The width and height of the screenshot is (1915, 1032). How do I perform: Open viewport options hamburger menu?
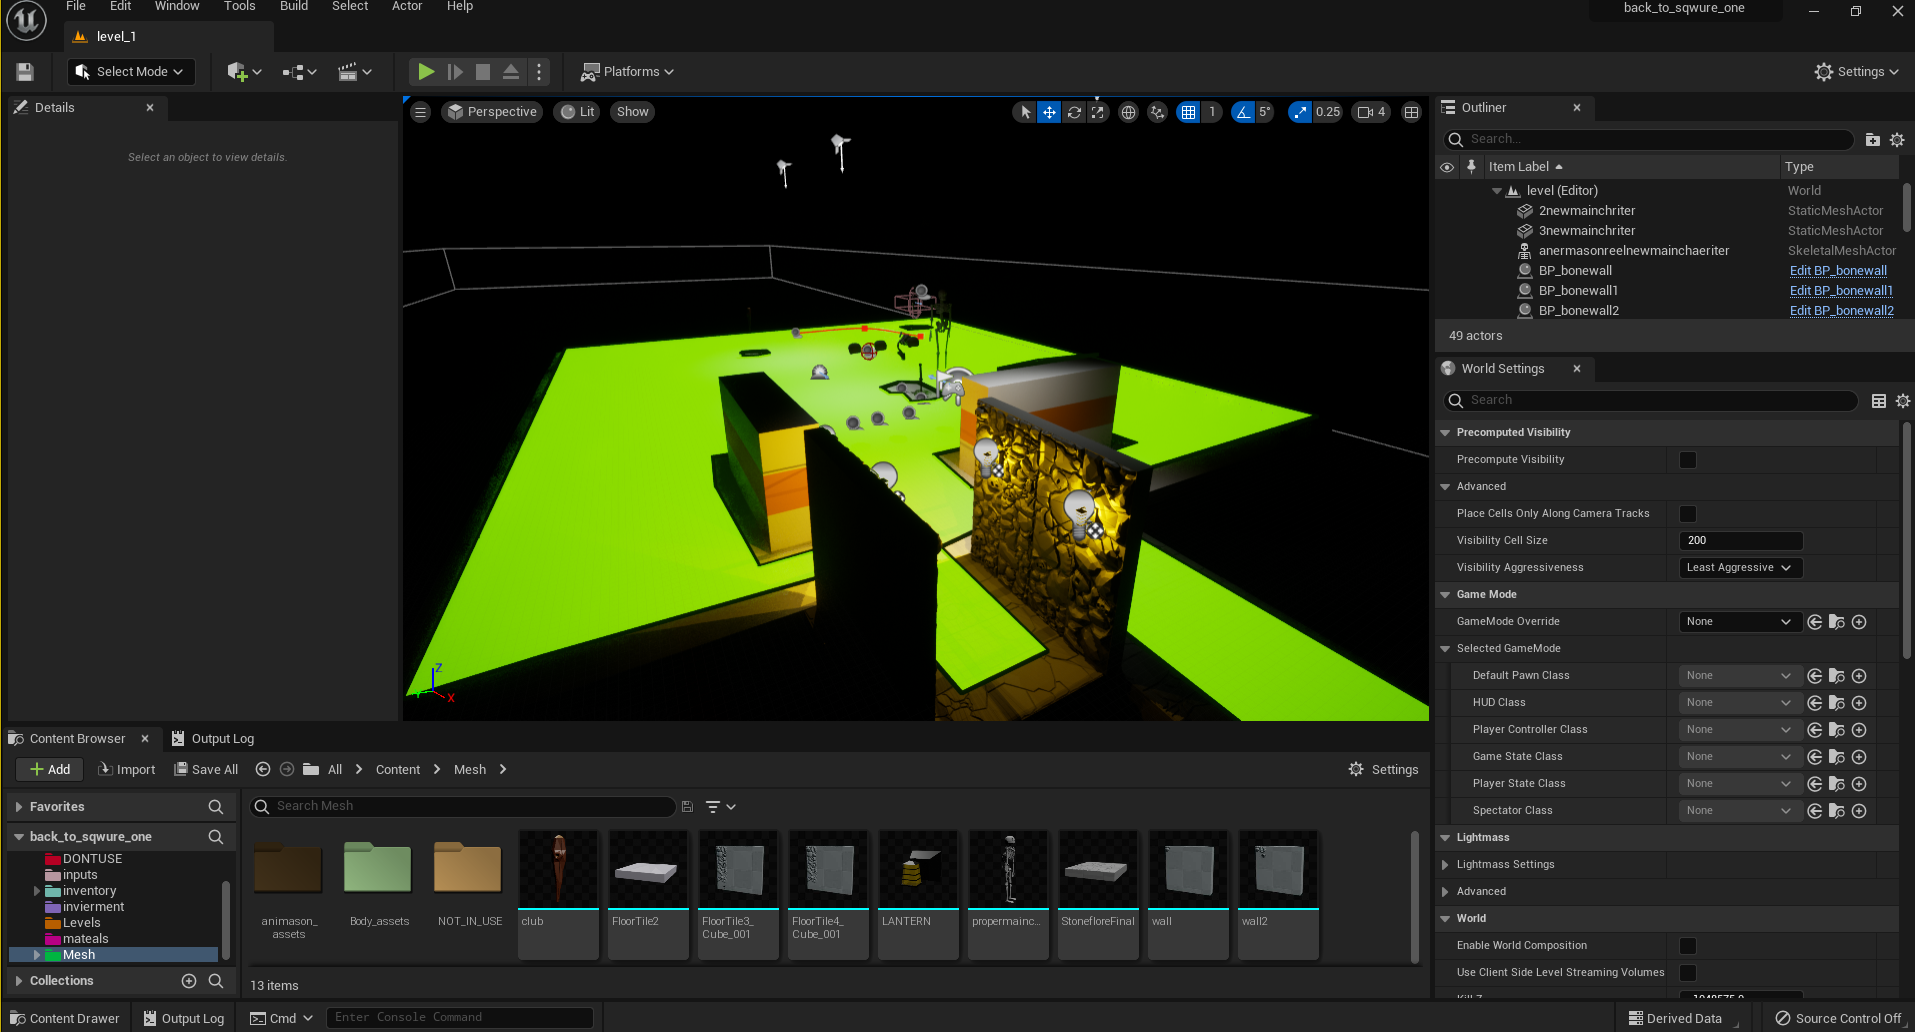[421, 112]
